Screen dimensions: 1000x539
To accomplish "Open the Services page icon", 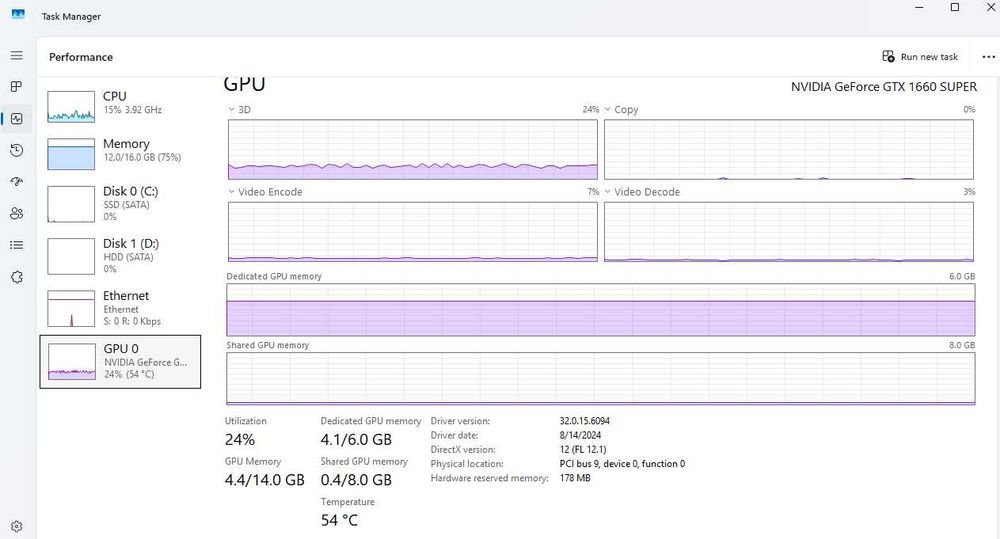I will coord(16,277).
